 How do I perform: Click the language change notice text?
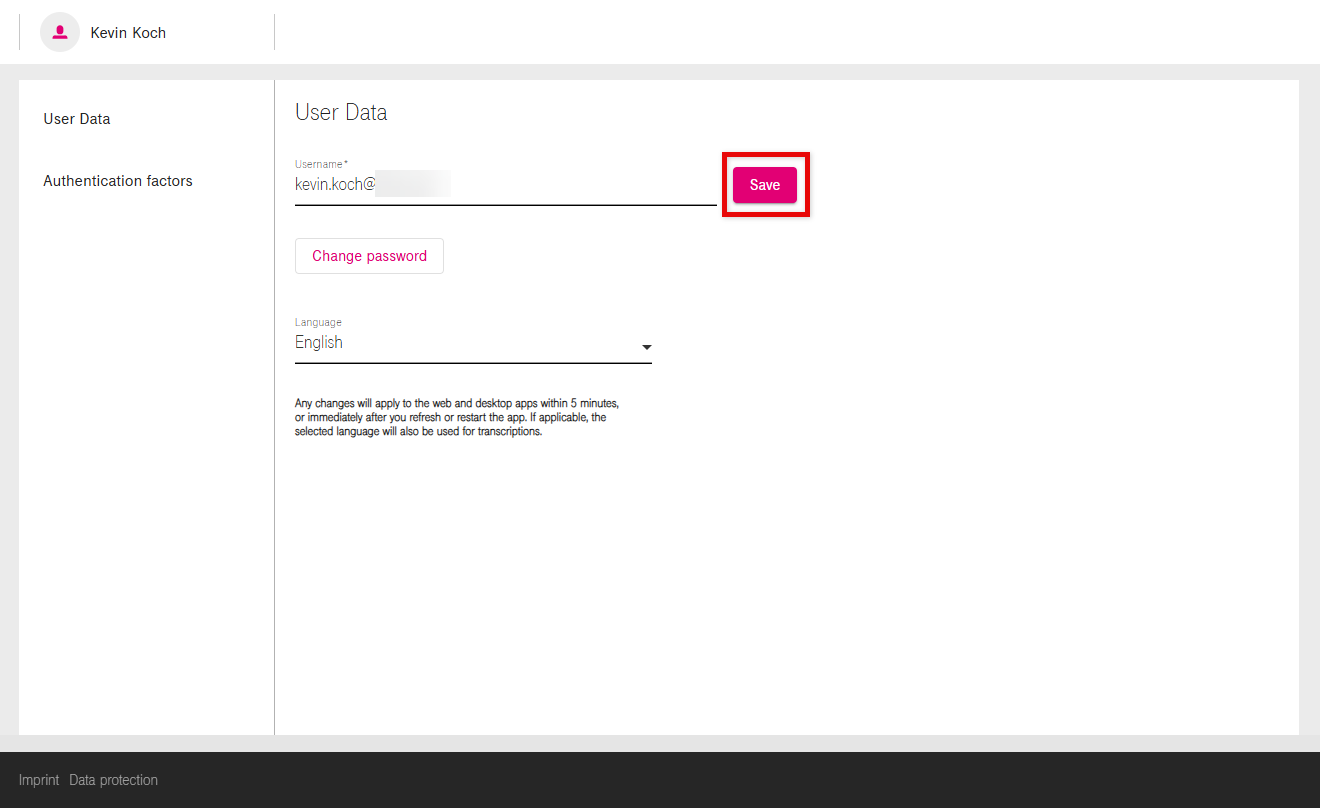(x=456, y=417)
